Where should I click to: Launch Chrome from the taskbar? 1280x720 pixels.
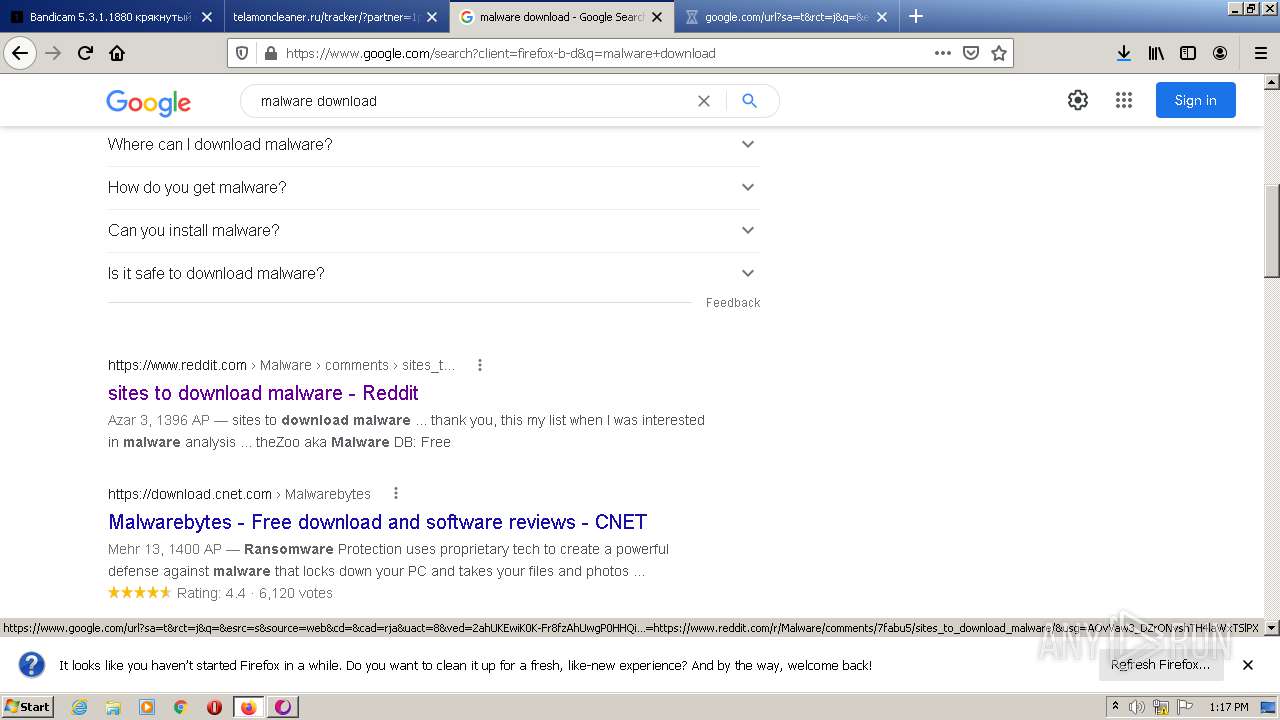180,707
